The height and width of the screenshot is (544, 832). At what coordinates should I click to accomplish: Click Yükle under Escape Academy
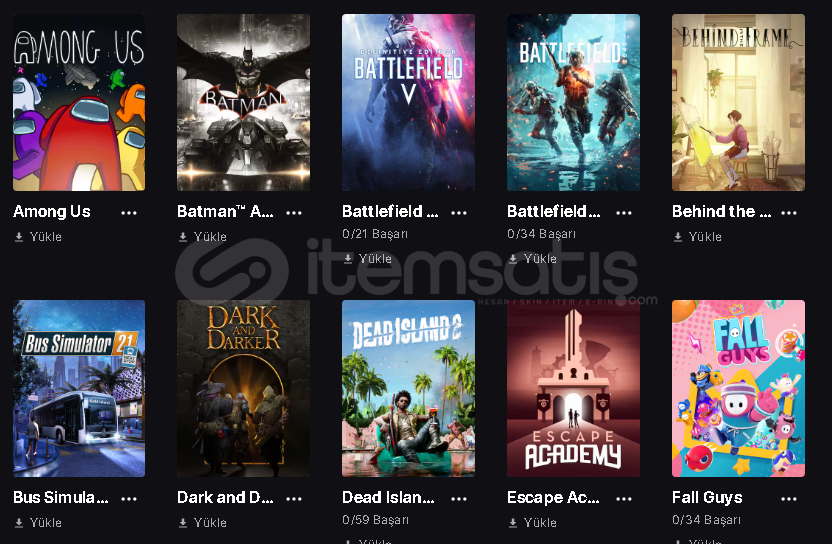click(533, 523)
